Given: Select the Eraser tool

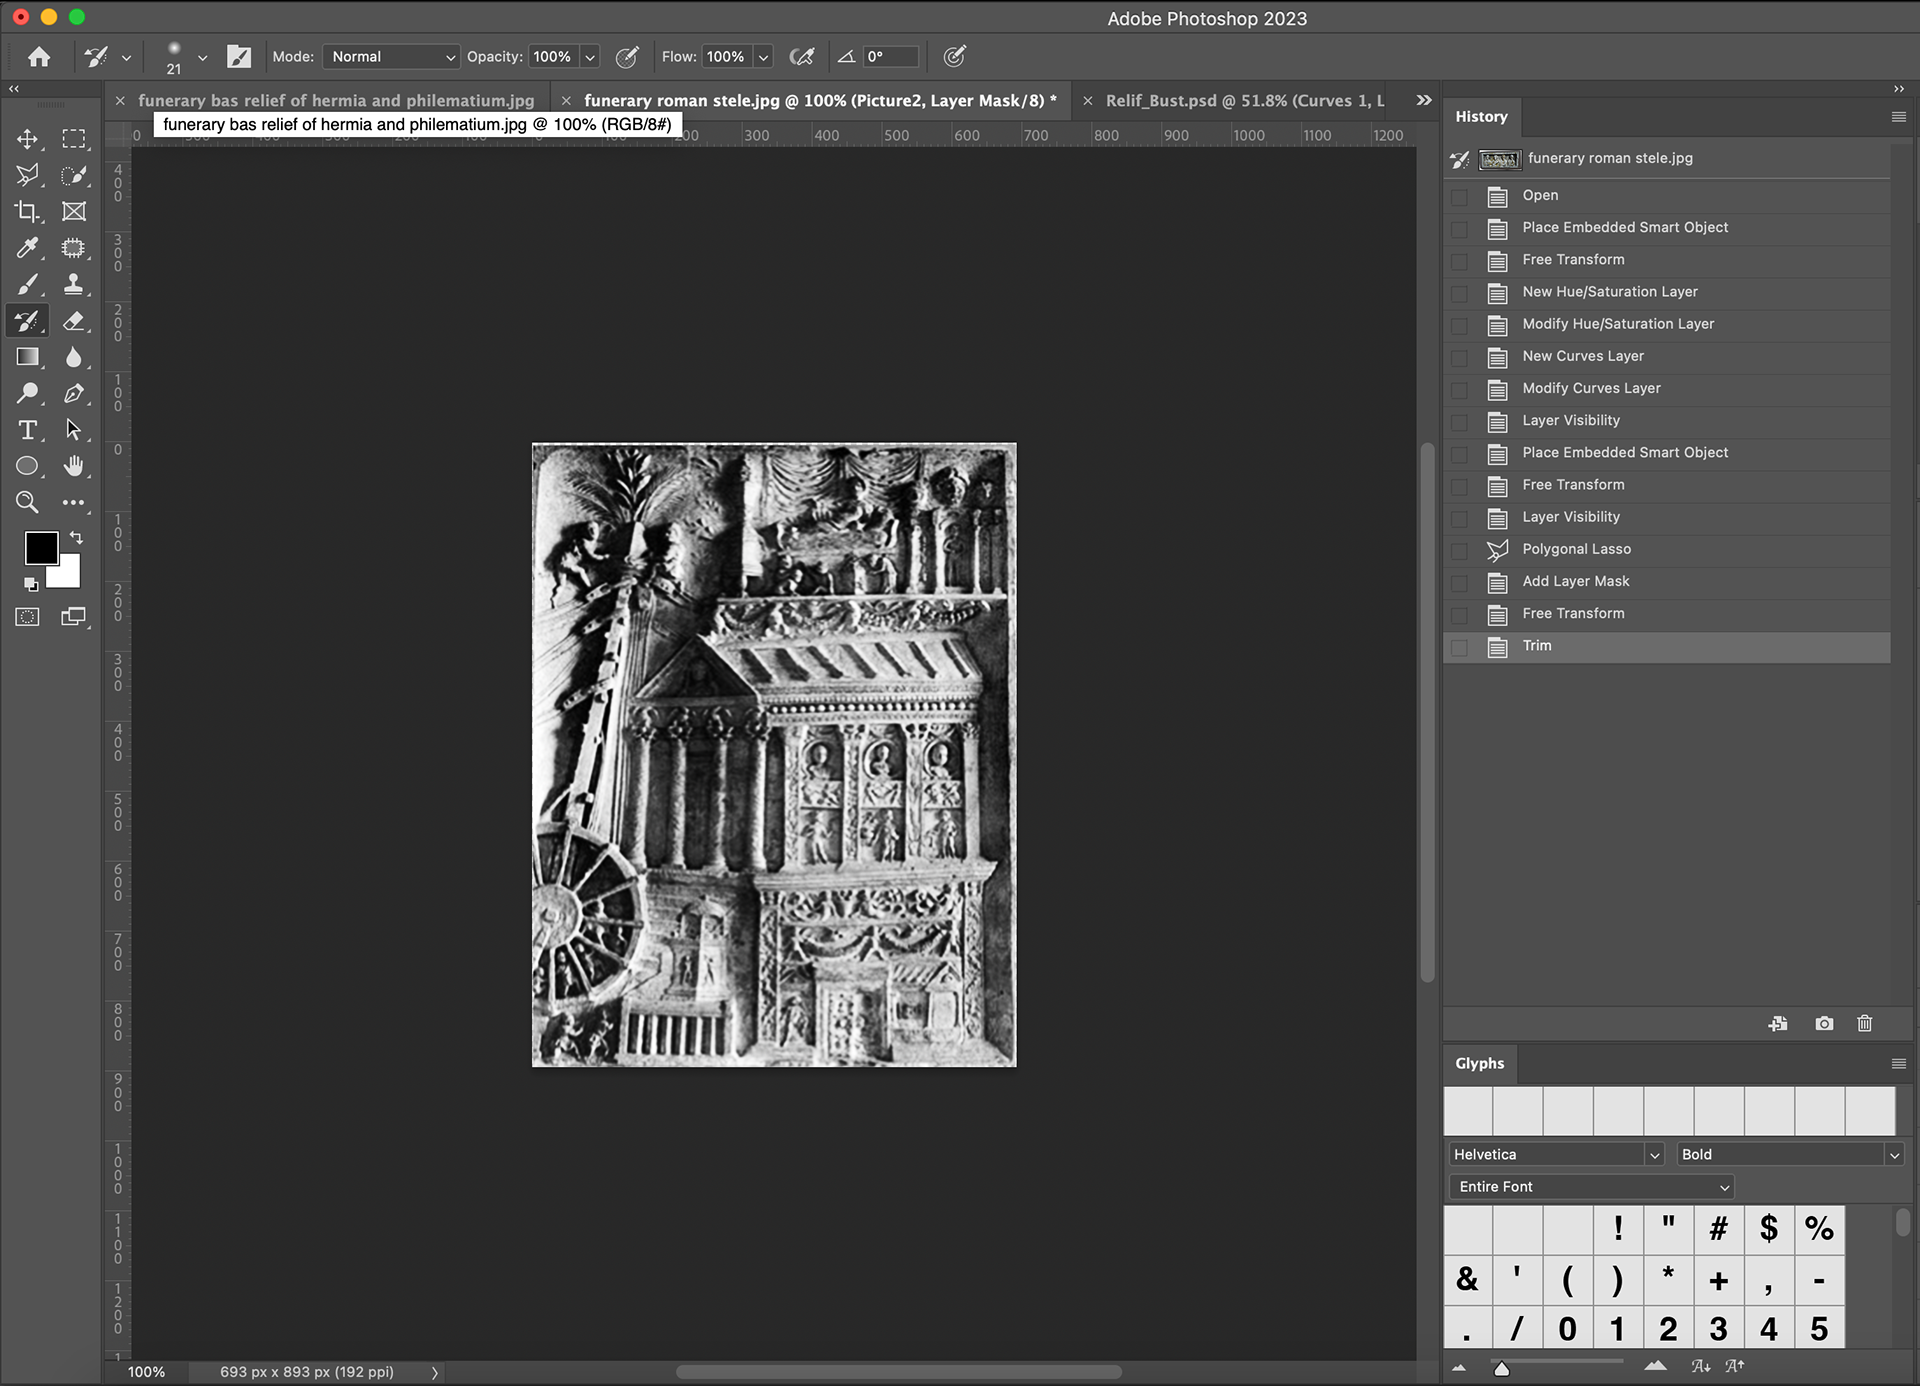Looking at the screenshot, I should (73, 321).
